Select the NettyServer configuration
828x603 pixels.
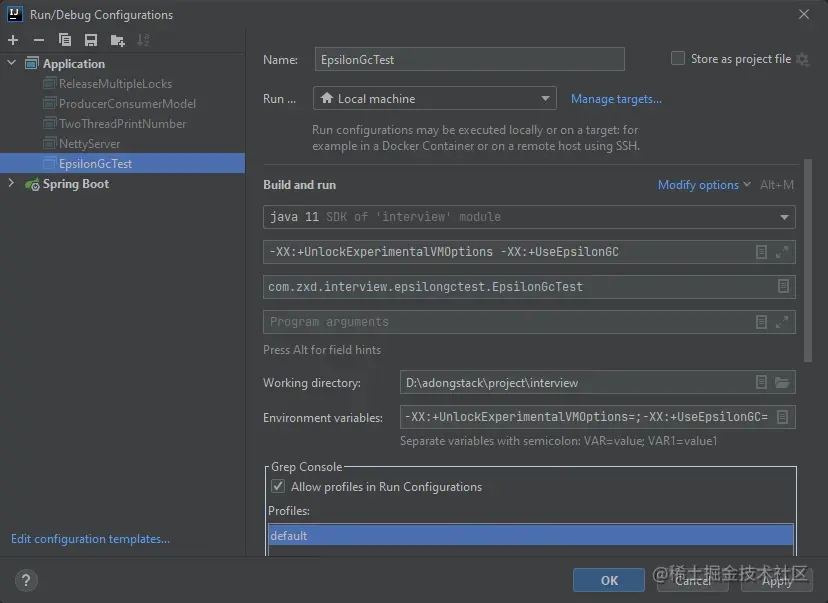(x=89, y=144)
